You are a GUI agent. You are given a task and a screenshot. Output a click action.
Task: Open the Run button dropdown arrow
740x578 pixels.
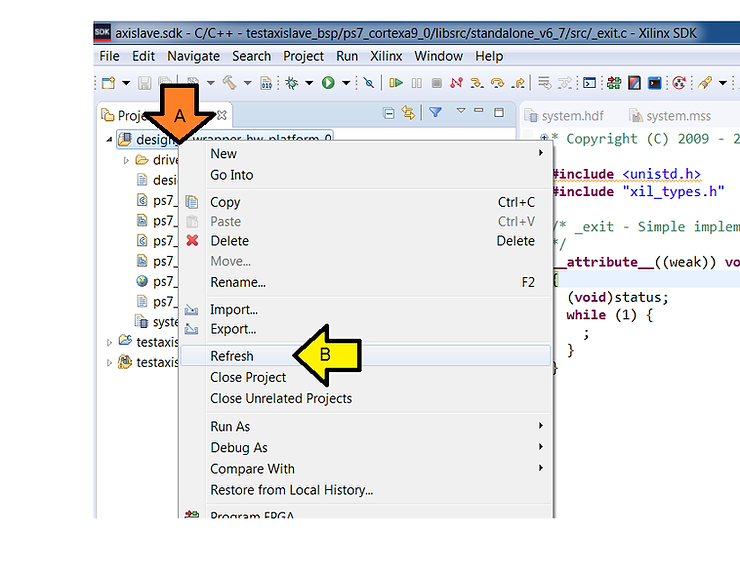pyautogui.click(x=346, y=83)
